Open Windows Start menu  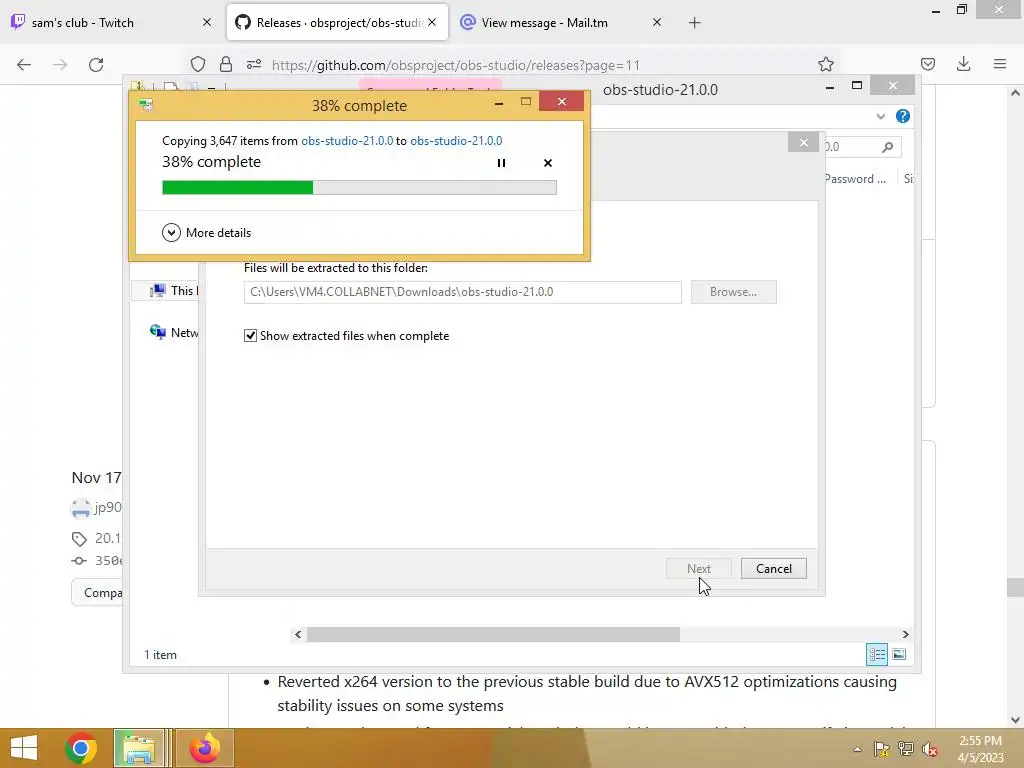click(x=24, y=748)
